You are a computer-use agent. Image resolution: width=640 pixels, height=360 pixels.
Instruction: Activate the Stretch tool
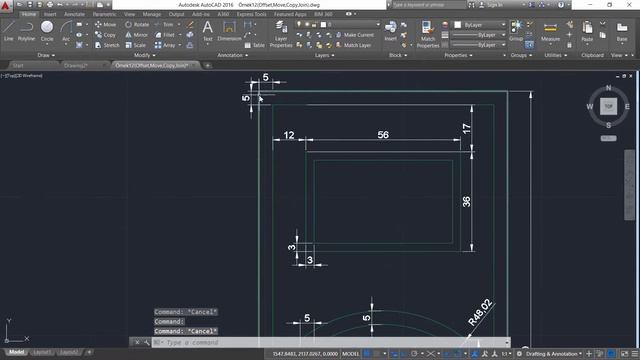(107, 45)
